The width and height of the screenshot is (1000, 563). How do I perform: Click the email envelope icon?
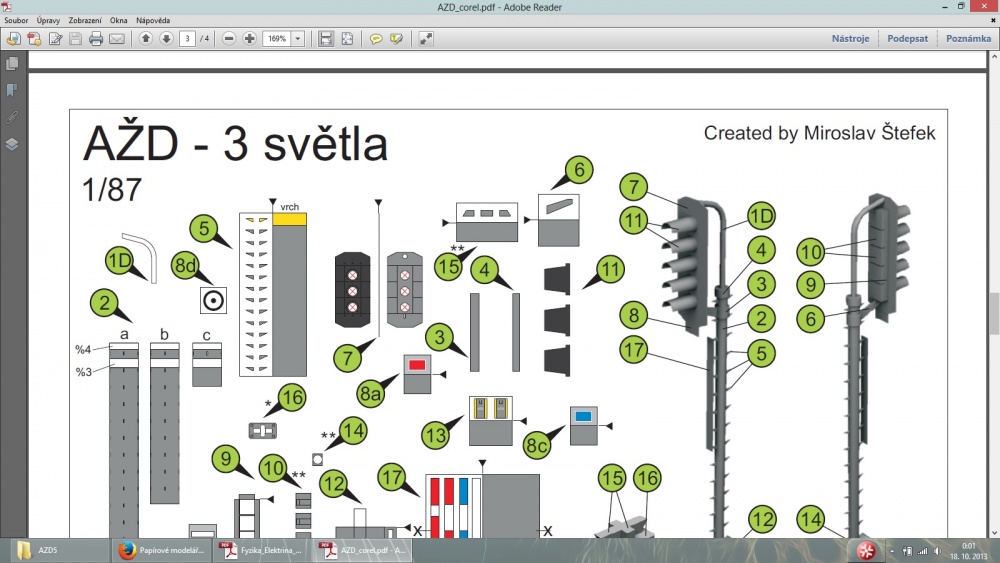click(x=117, y=39)
